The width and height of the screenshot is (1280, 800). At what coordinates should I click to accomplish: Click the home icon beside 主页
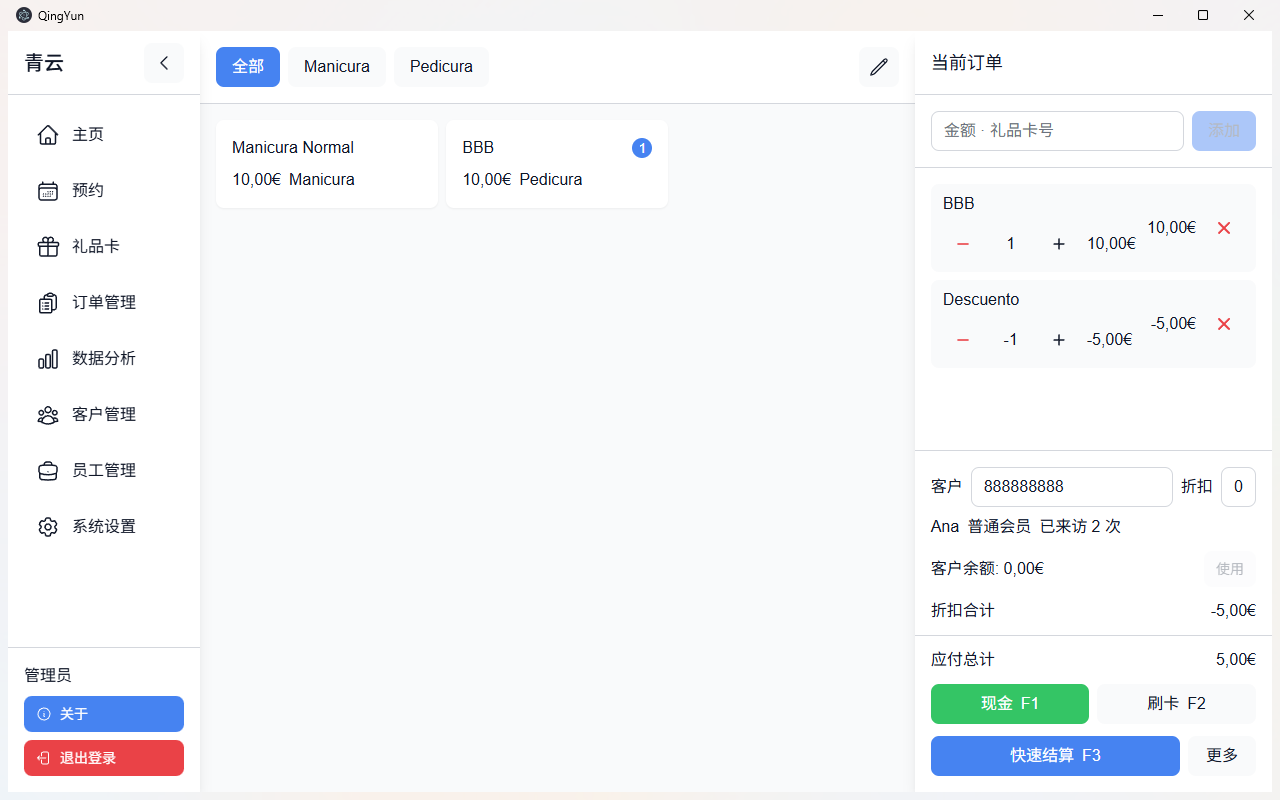48,134
